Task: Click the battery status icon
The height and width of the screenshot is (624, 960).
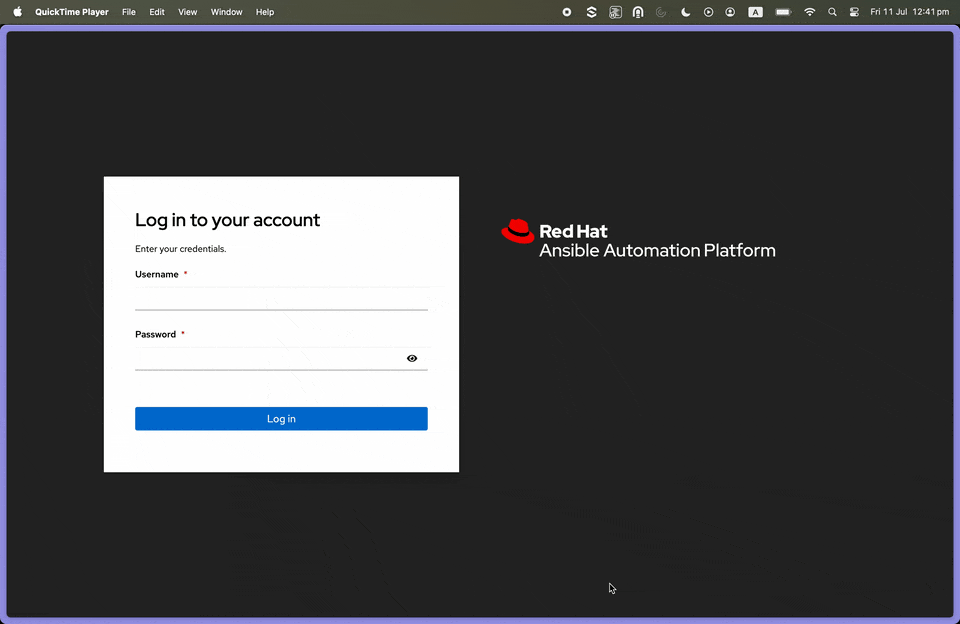Action: tap(783, 12)
